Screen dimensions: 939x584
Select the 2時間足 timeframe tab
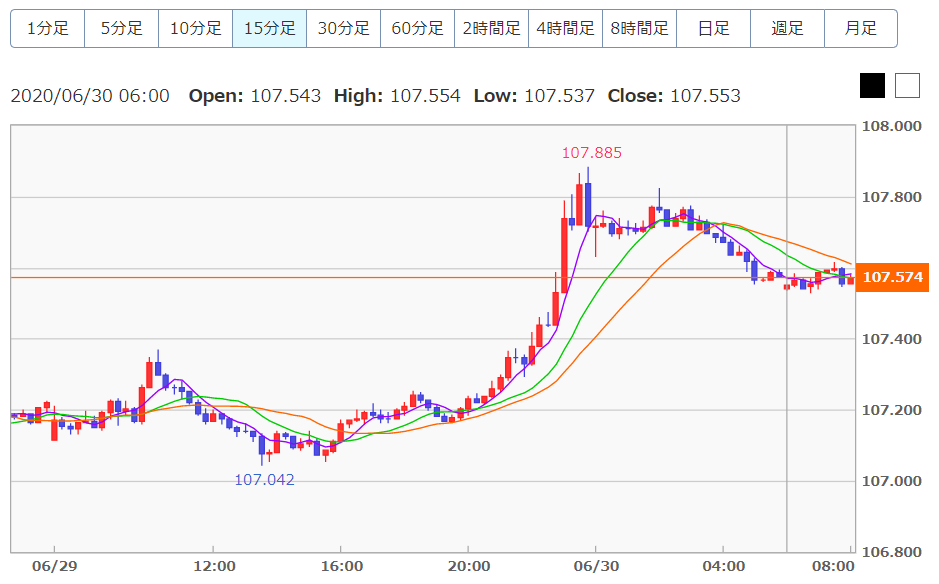tap(492, 28)
